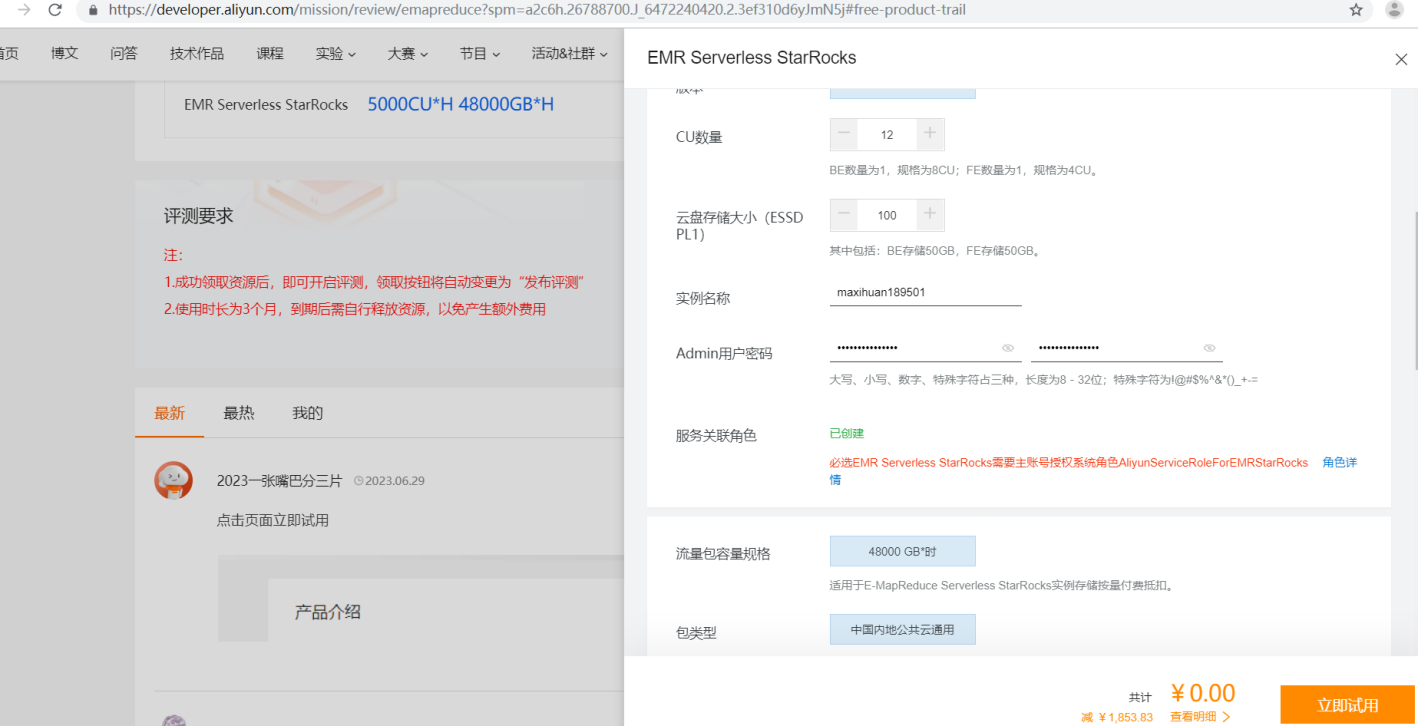Viewport: 1418px width, 726px height.
Task: Open the 技术作品 menu item
Action: [197, 54]
